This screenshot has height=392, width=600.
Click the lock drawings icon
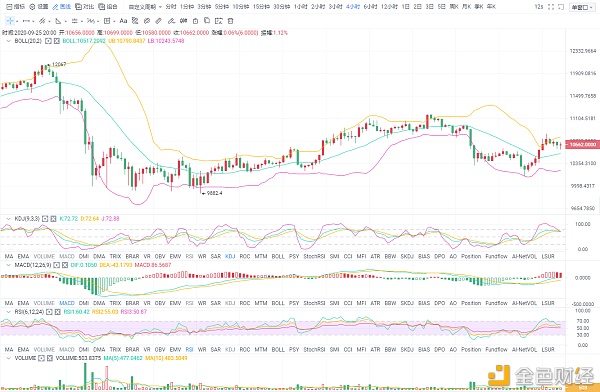196,21
